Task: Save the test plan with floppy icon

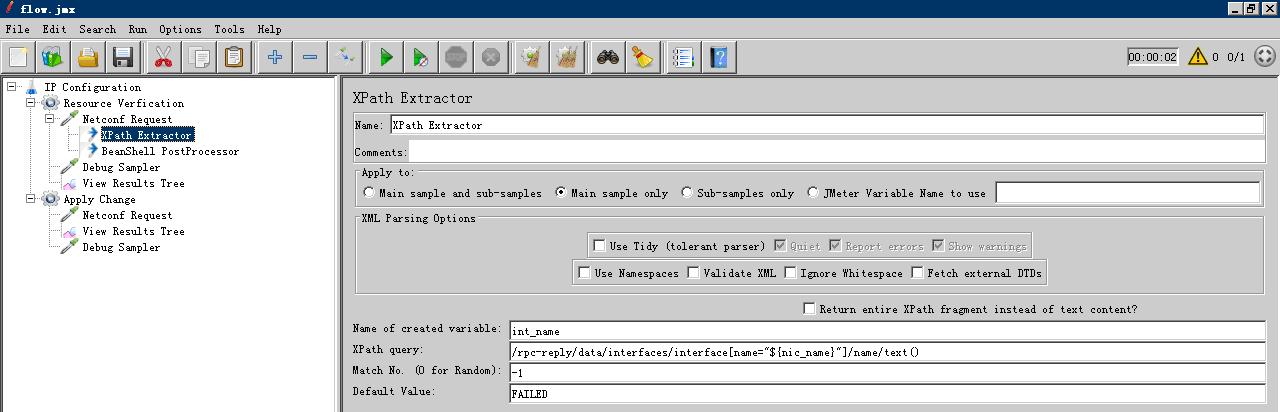Action: [123, 57]
